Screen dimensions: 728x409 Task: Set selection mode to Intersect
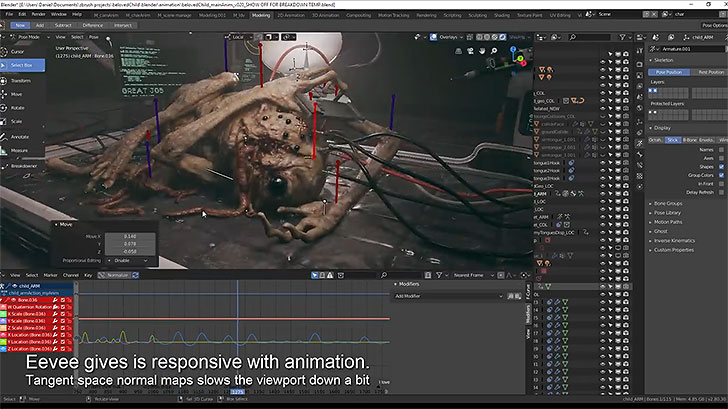point(123,26)
